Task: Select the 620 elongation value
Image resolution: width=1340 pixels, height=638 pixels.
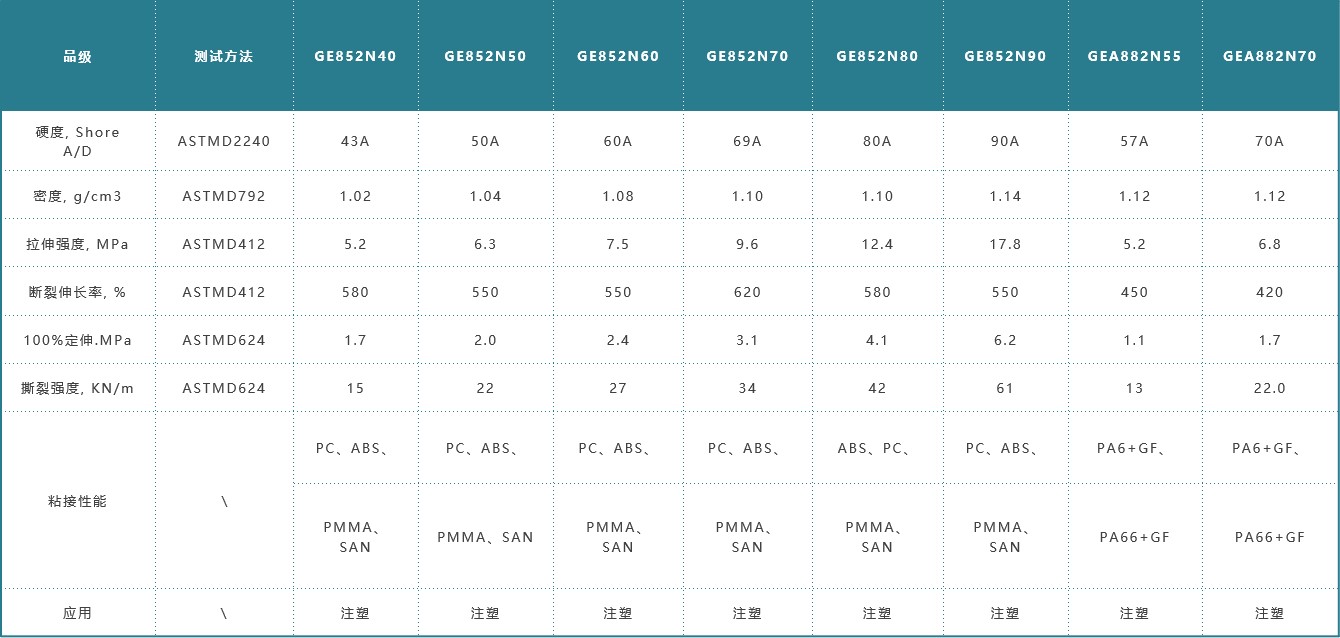Action: (747, 292)
